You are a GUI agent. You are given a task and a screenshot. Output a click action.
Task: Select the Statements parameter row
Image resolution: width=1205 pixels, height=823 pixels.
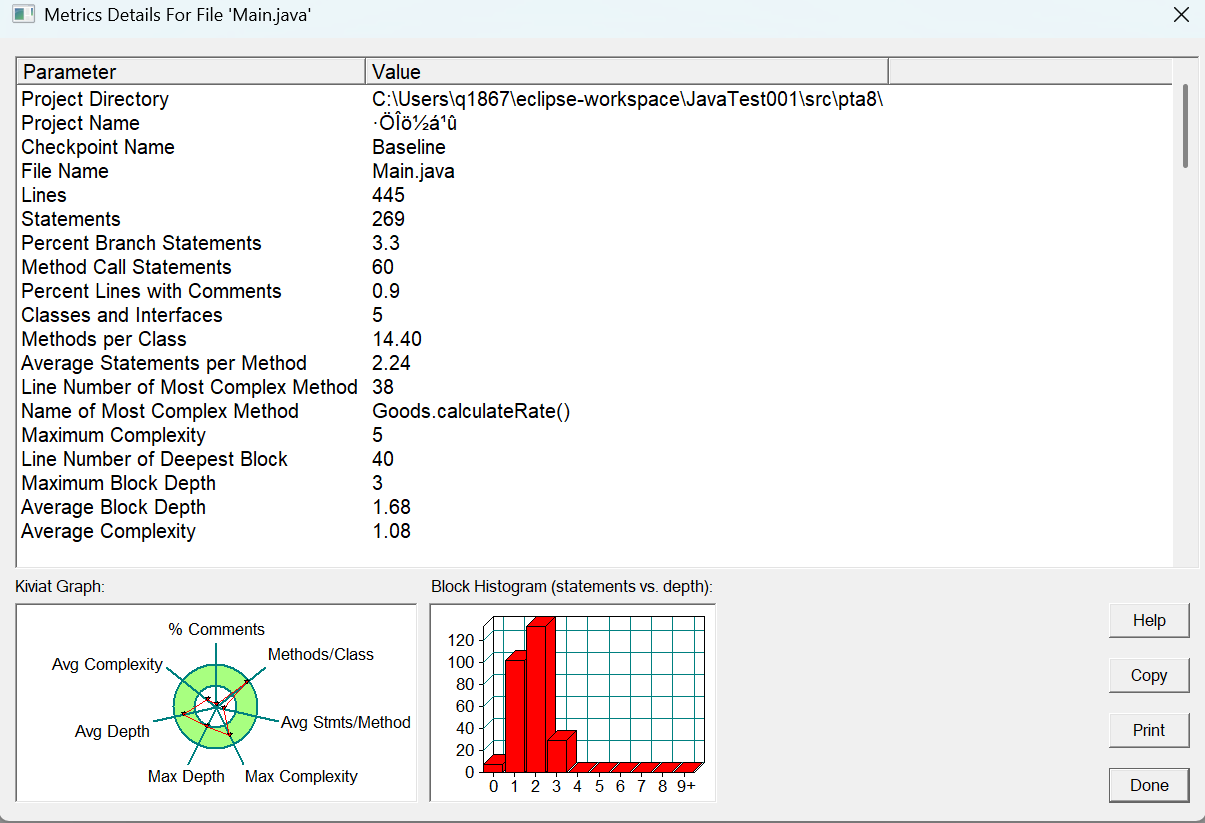(595, 219)
